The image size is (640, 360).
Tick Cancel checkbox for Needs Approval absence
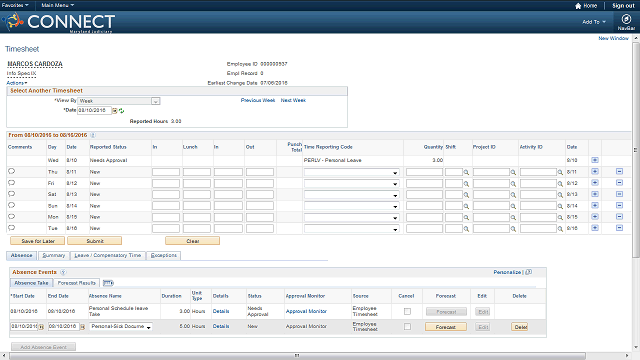pos(407,311)
